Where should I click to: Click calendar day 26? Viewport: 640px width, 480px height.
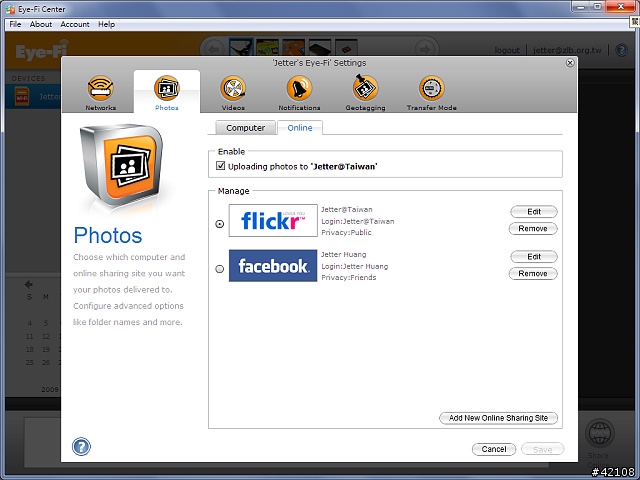pos(46,362)
